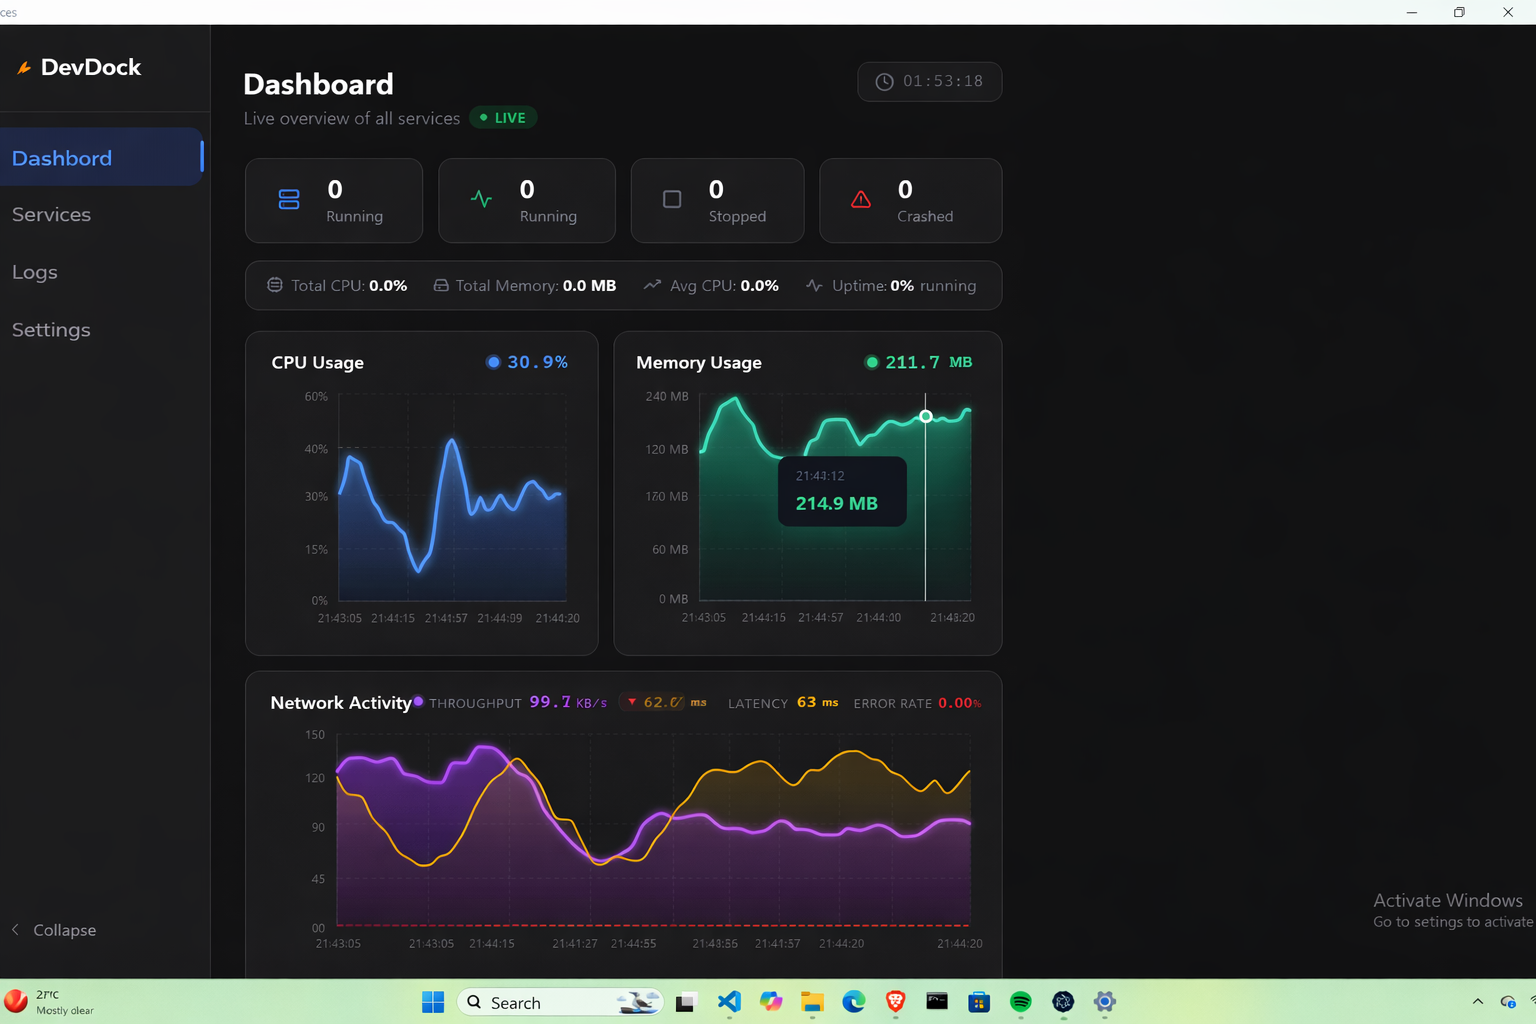Click the trend arrow icon beside Avg CPU
1536x1024 pixels.
650,285
